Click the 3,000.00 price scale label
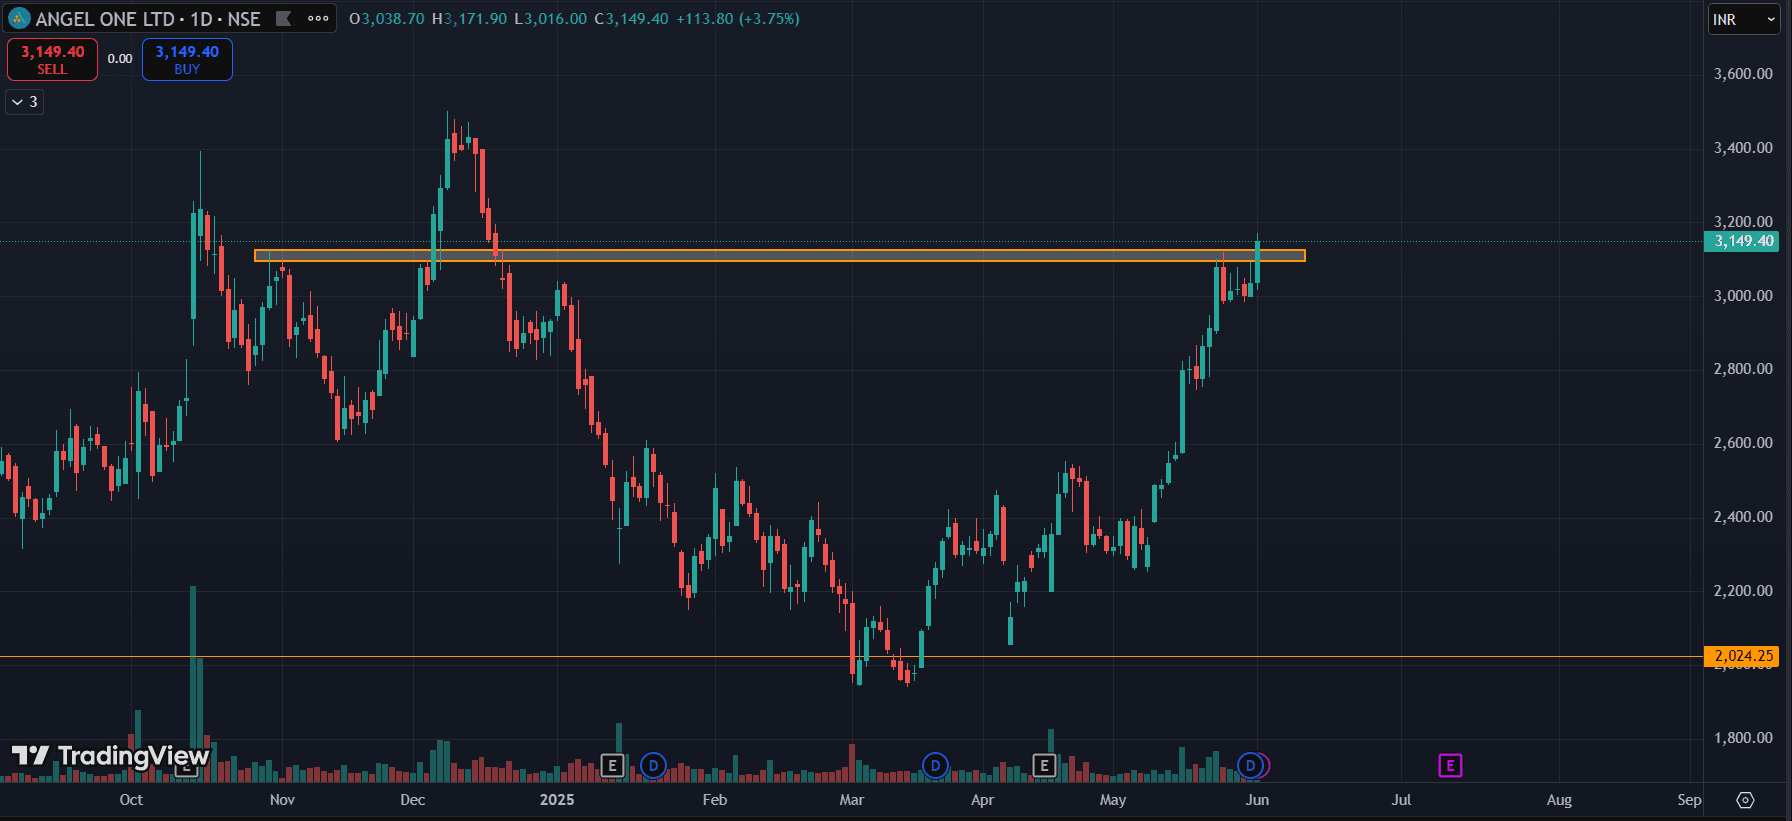This screenshot has width=1792, height=821. point(1743,296)
